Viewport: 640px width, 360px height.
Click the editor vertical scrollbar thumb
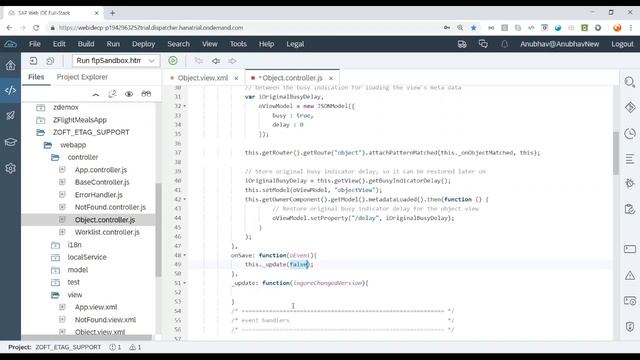pos(616,153)
